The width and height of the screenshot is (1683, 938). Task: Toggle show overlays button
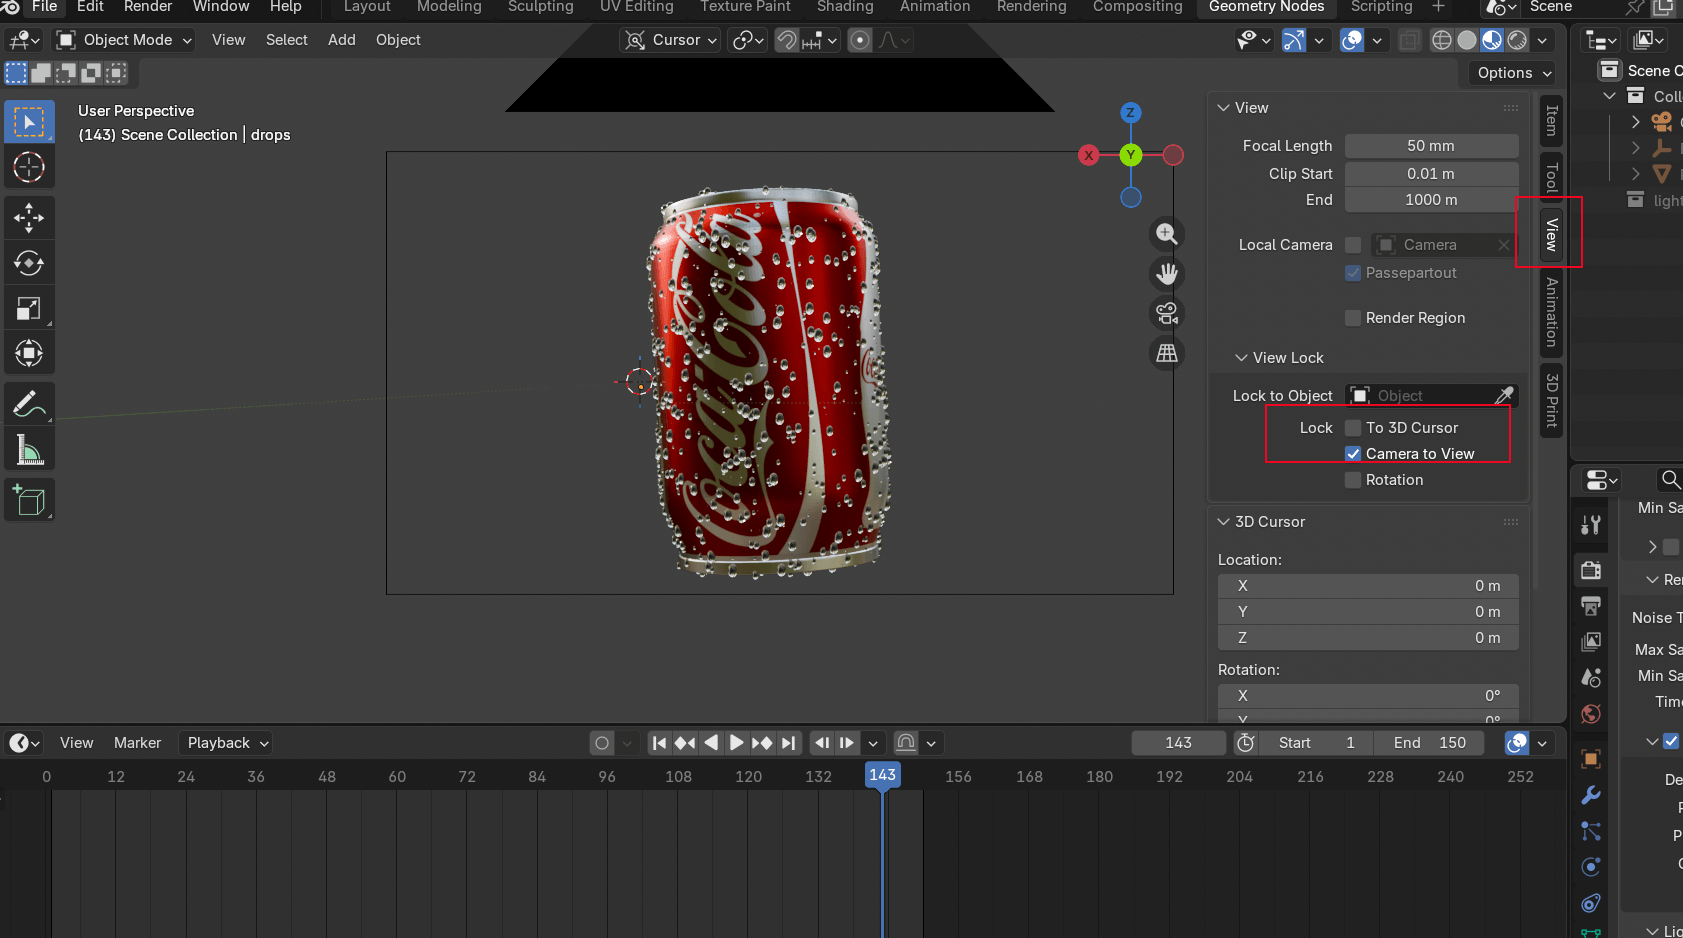(x=1352, y=40)
